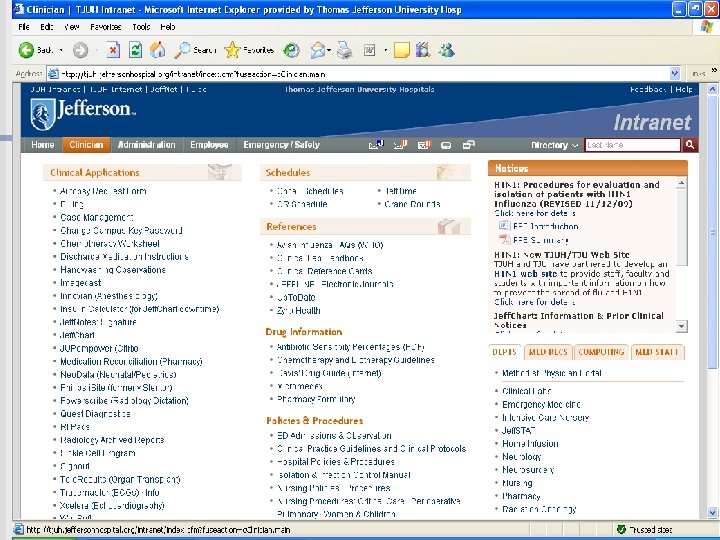Click the Word document icon beside PPE Introduction
Screen dimensions: 720x540
pyautogui.click(x=504, y=226)
